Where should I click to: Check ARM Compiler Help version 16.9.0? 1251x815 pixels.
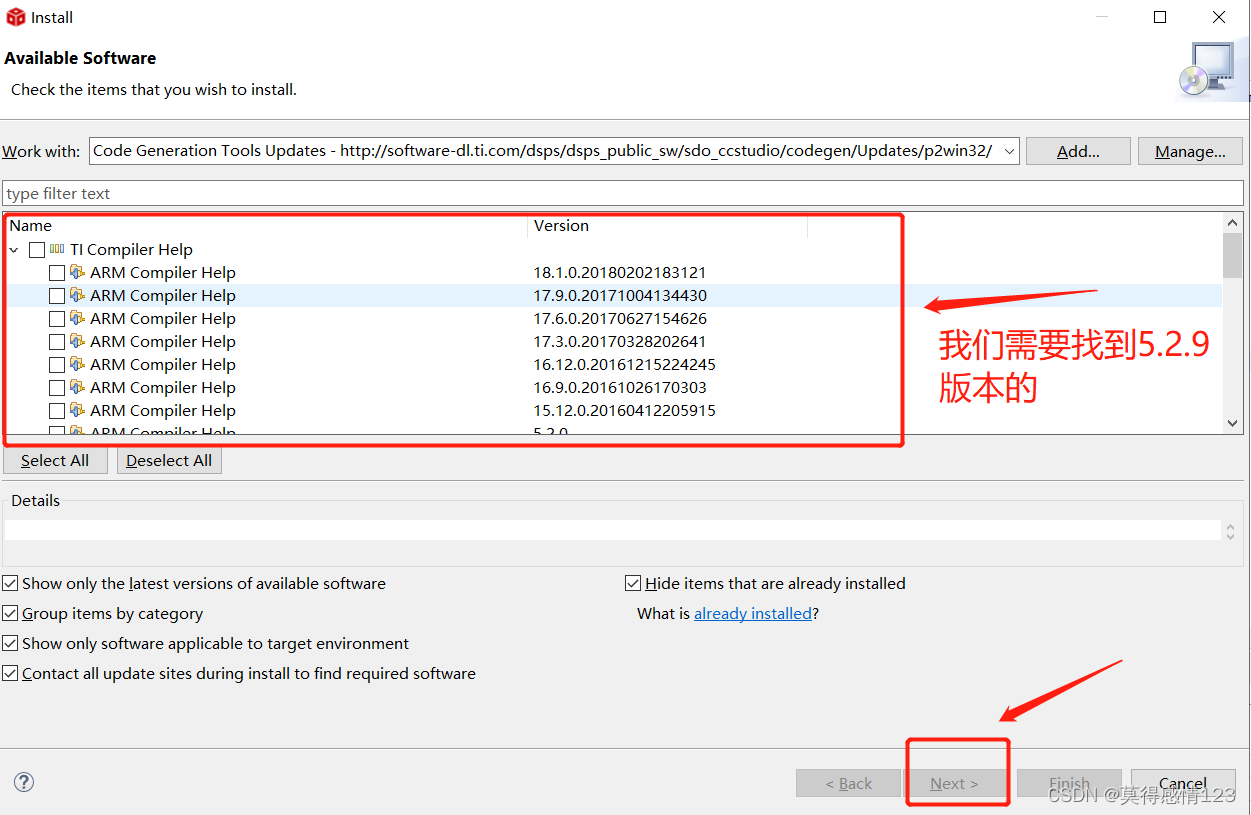57,388
